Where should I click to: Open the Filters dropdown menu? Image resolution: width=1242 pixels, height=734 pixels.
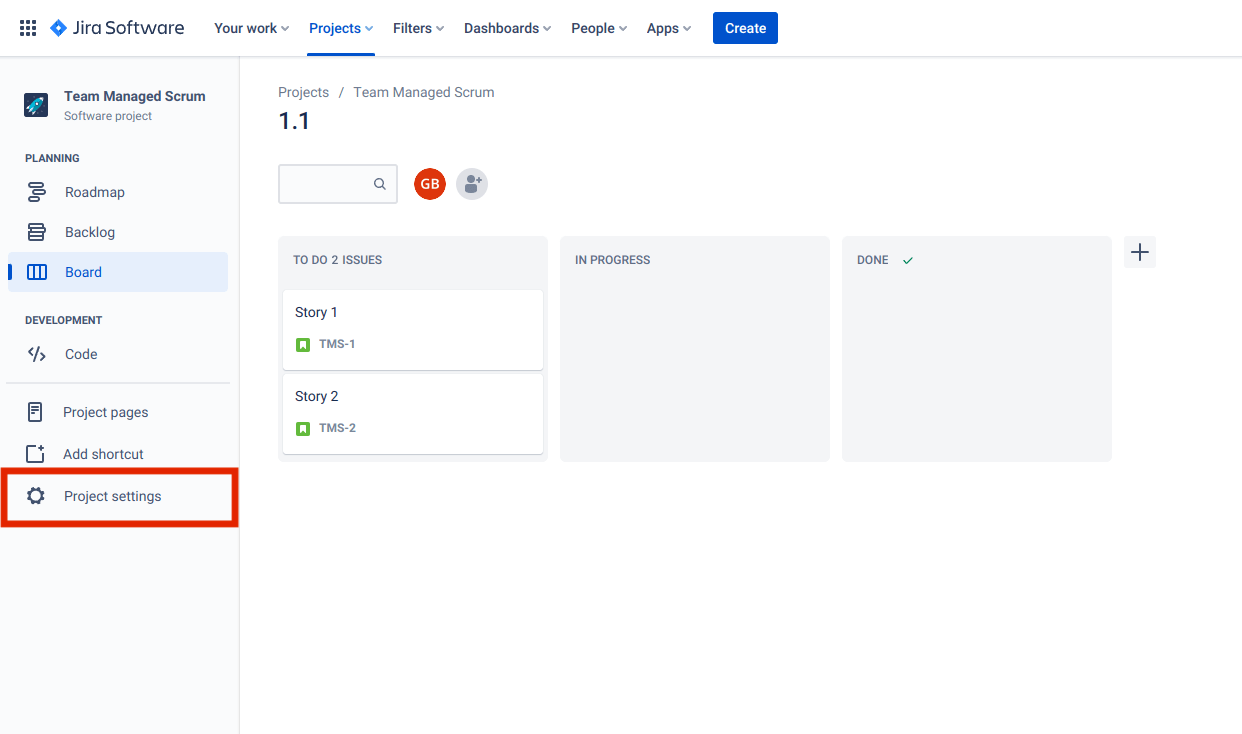(x=417, y=28)
